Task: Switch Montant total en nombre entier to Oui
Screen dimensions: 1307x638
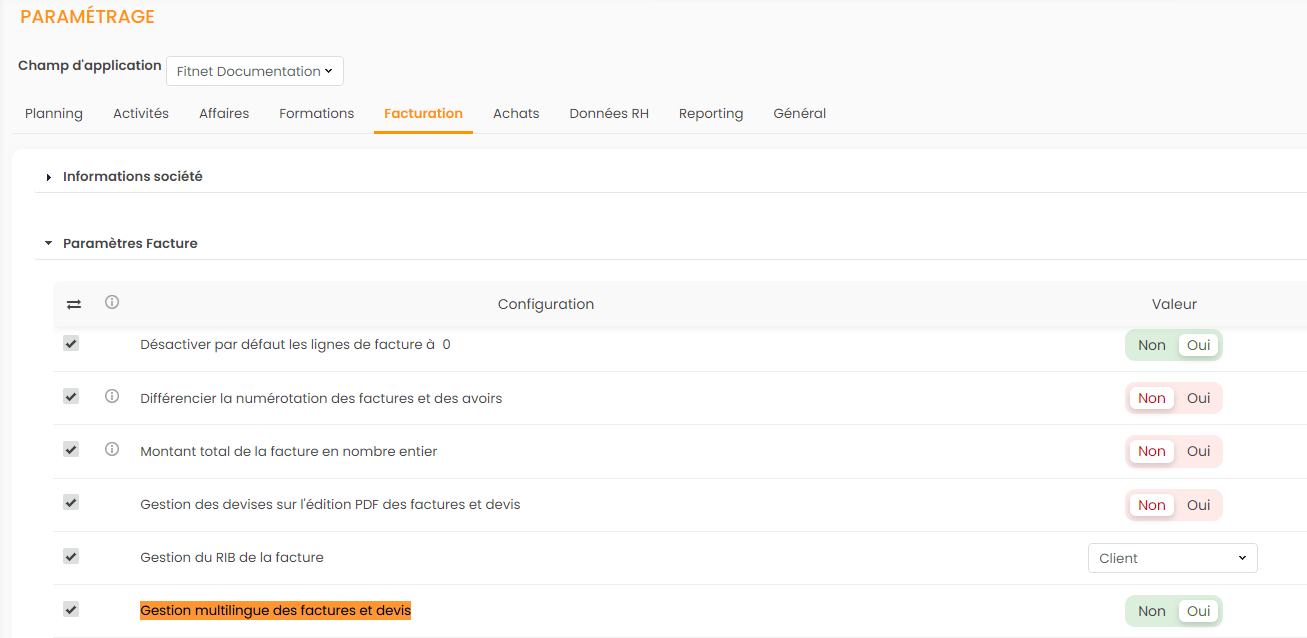Action: [1198, 451]
